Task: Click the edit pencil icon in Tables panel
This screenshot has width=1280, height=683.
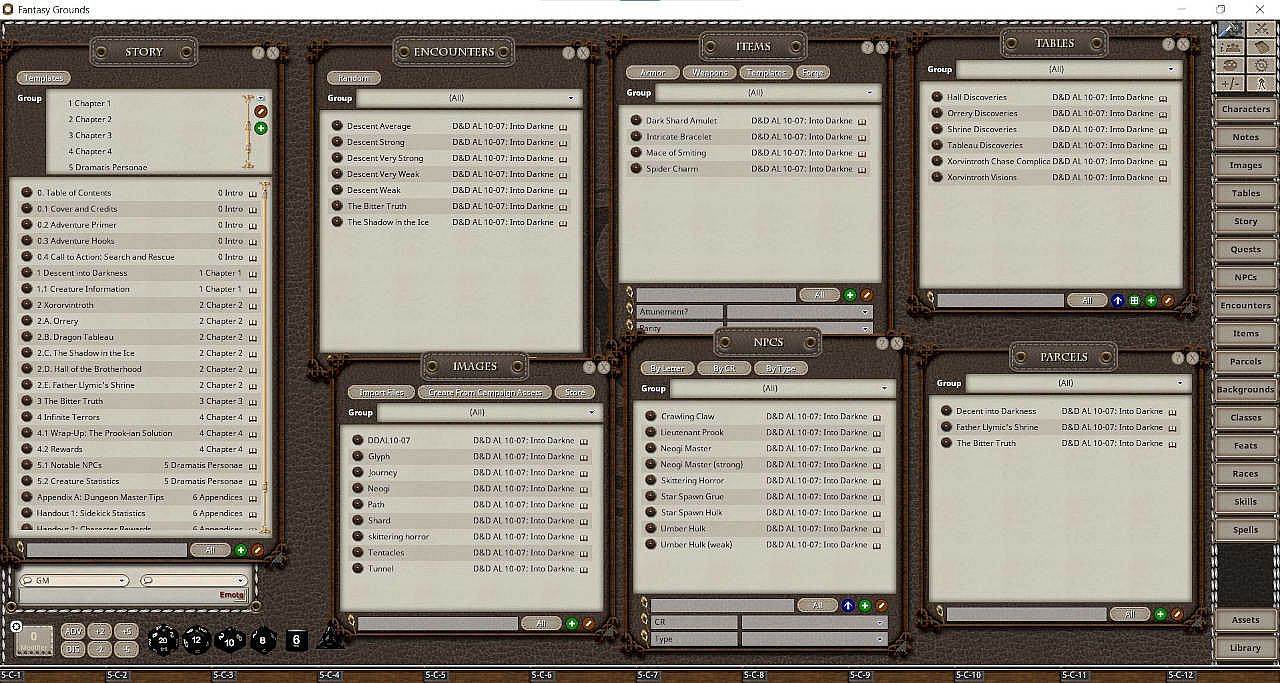Action: pos(1167,300)
